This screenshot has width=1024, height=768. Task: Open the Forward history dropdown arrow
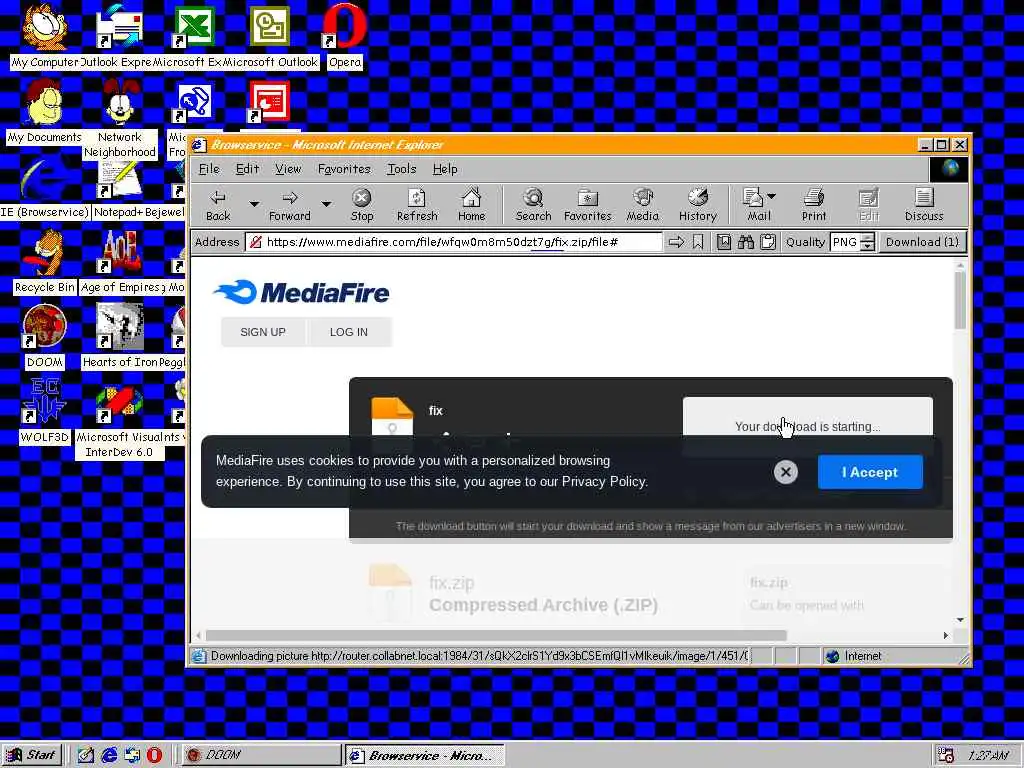tap(326, 204)
